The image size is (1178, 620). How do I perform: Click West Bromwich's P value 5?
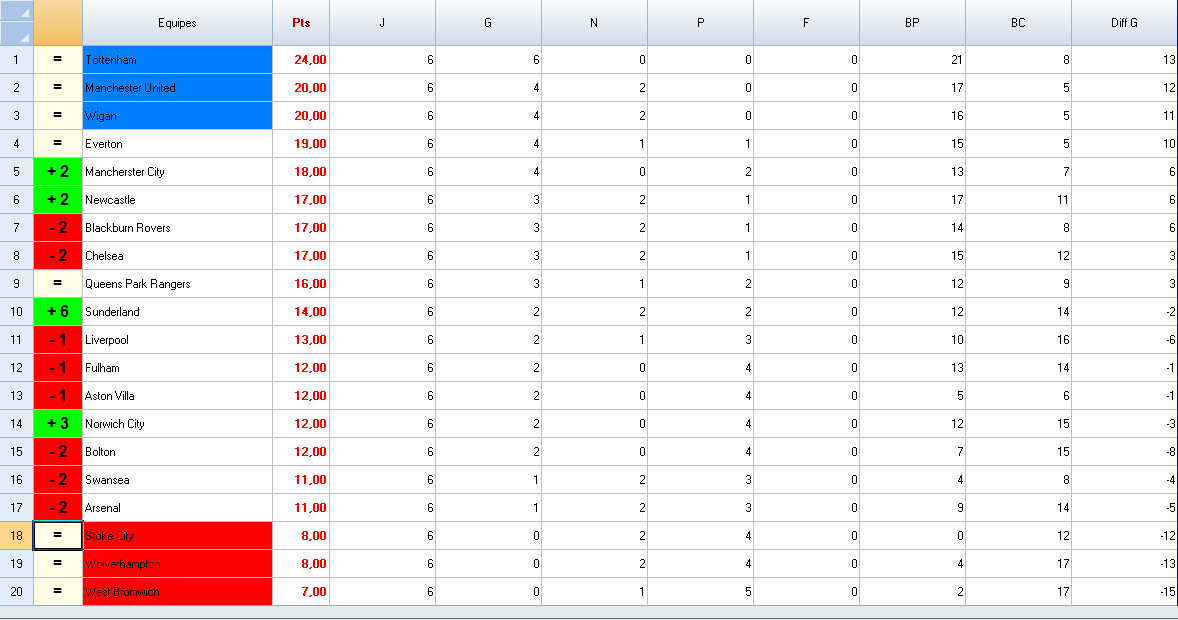[x=700, y=591]
